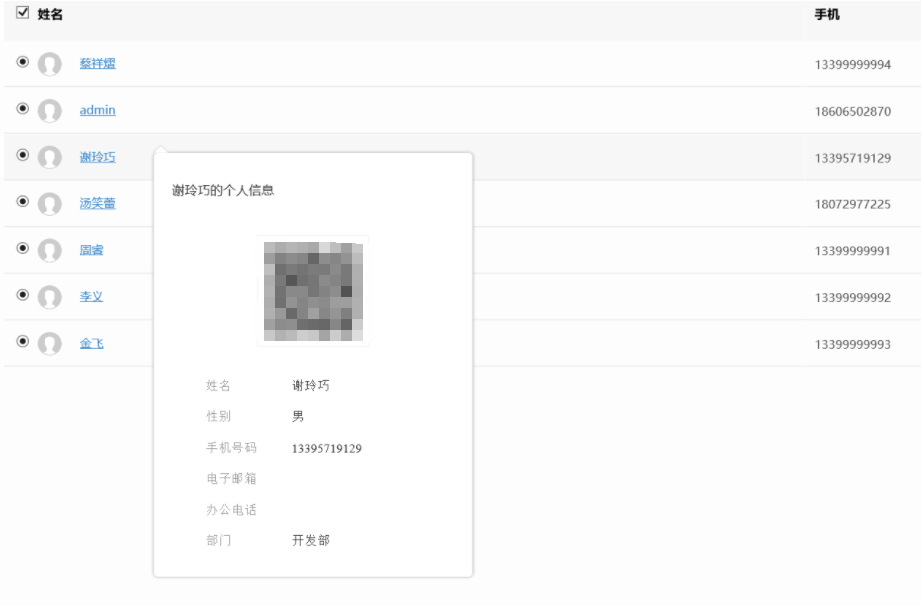Image resolution: width=921 pixels, height=606 pixels.
Task: Select radio button for 蔡祥熠 row
Action: pyautogui.click(x=22, y=62)
